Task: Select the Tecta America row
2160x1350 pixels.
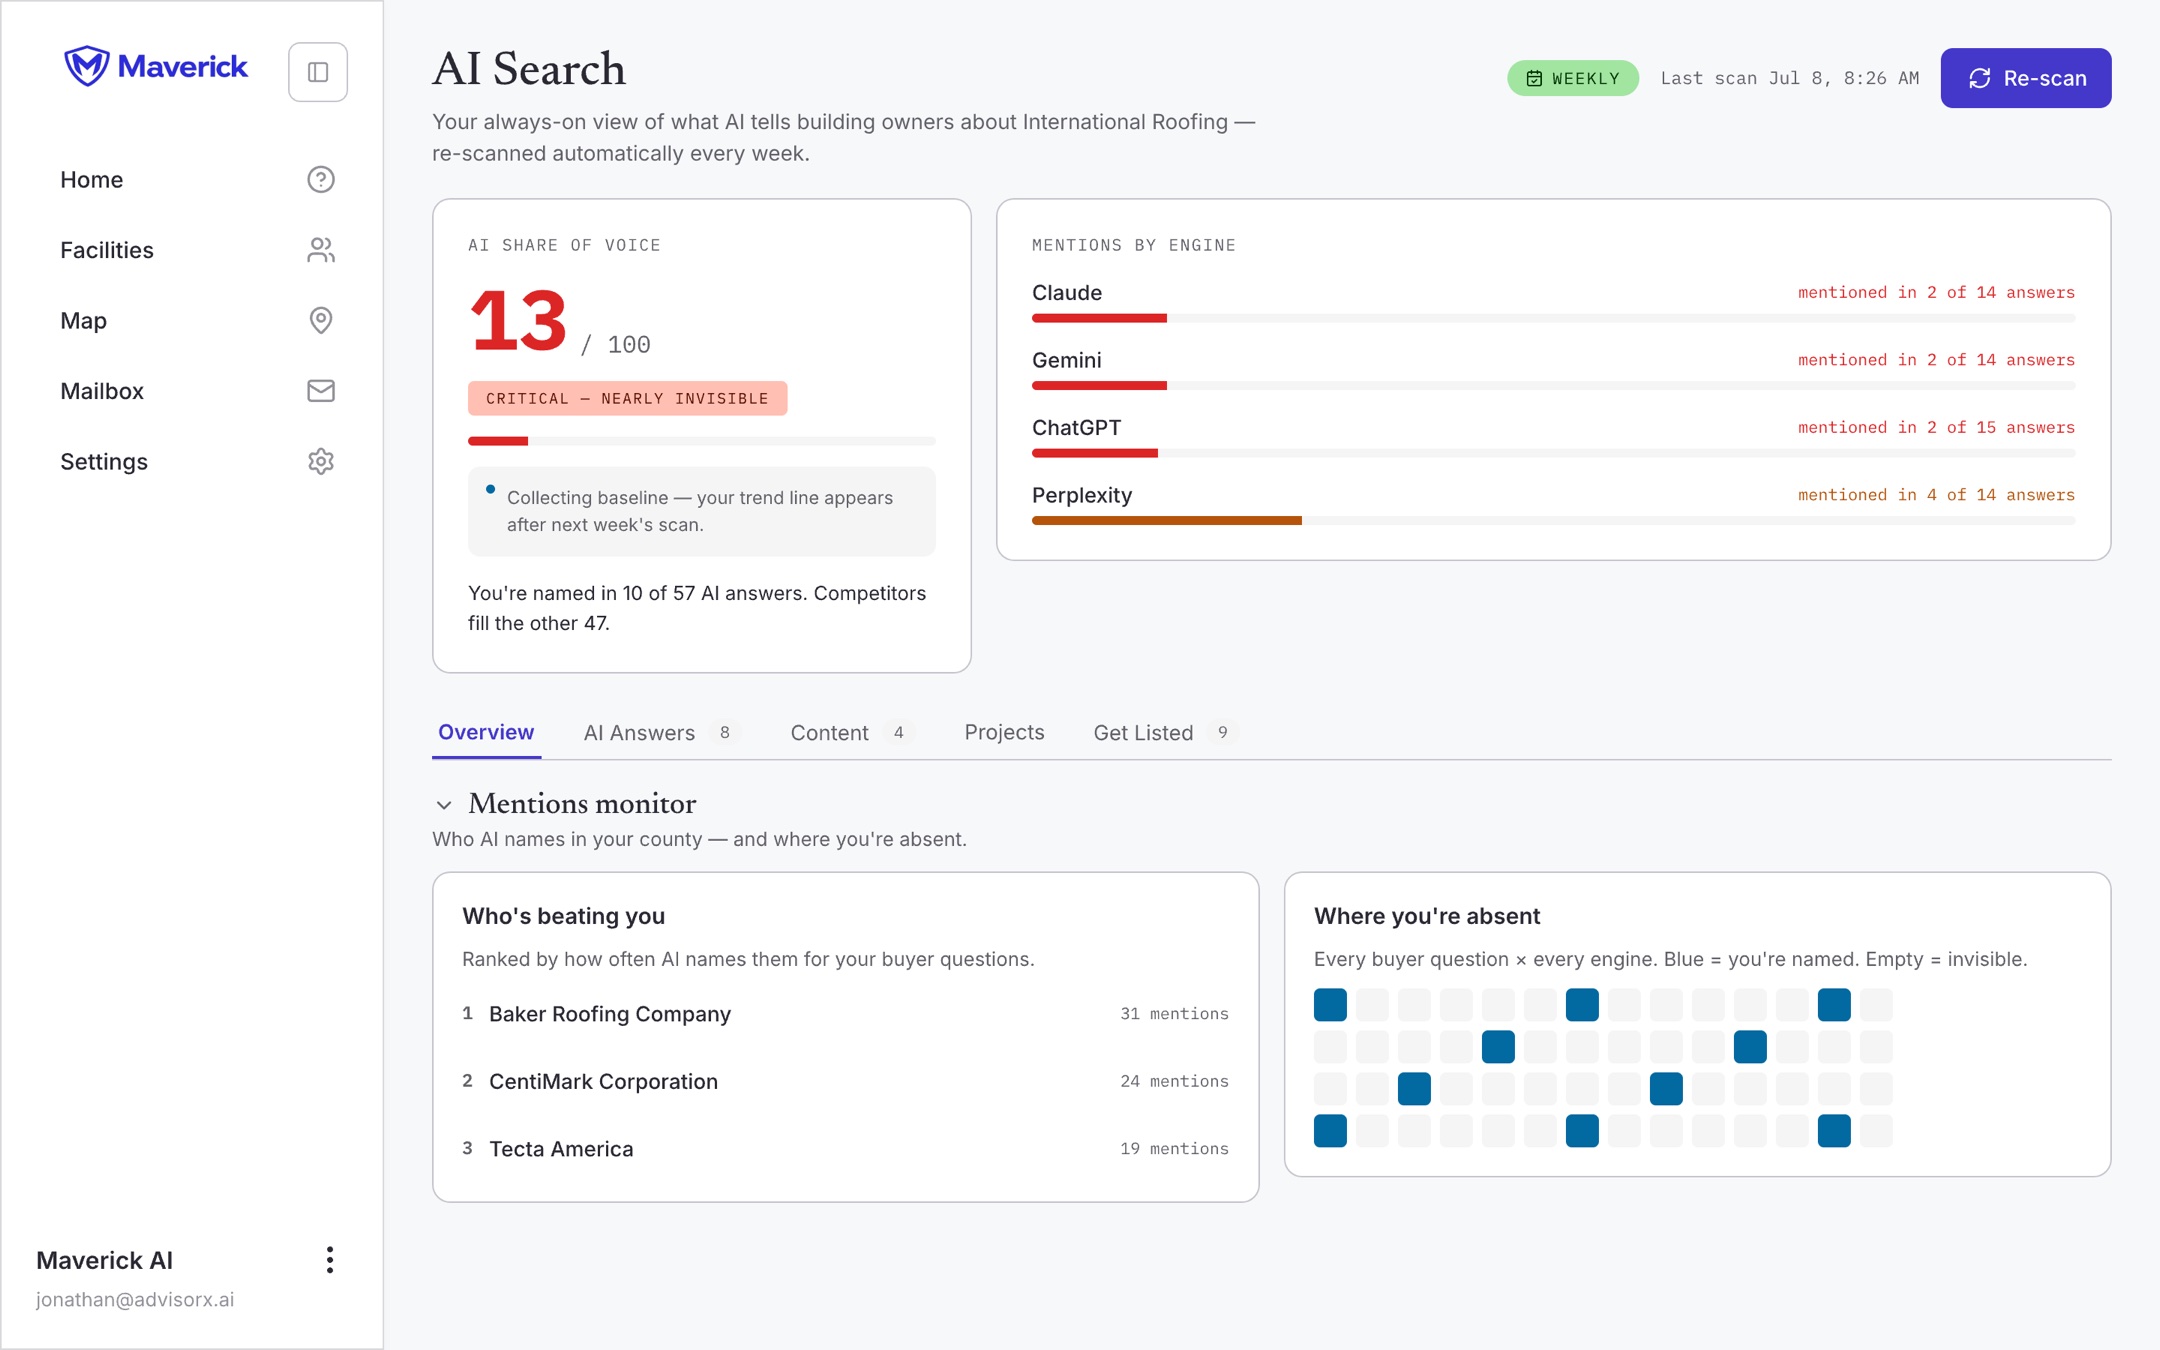Action: [845, 1149]
